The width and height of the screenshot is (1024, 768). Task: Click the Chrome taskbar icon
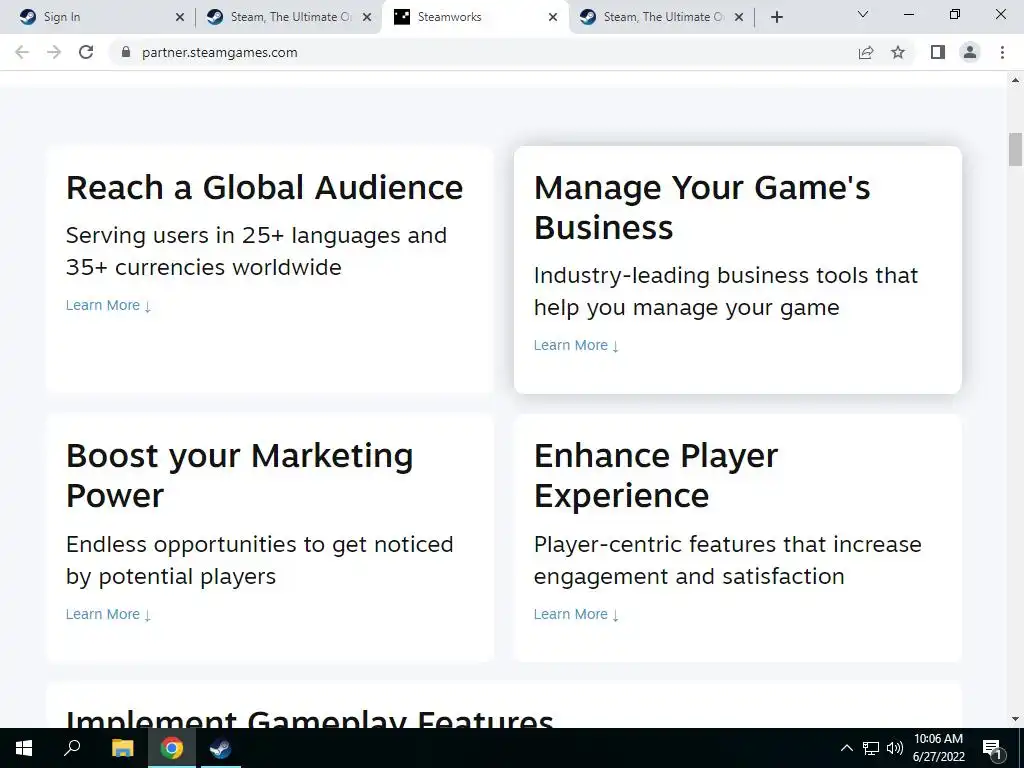click(x=171, y=748)
